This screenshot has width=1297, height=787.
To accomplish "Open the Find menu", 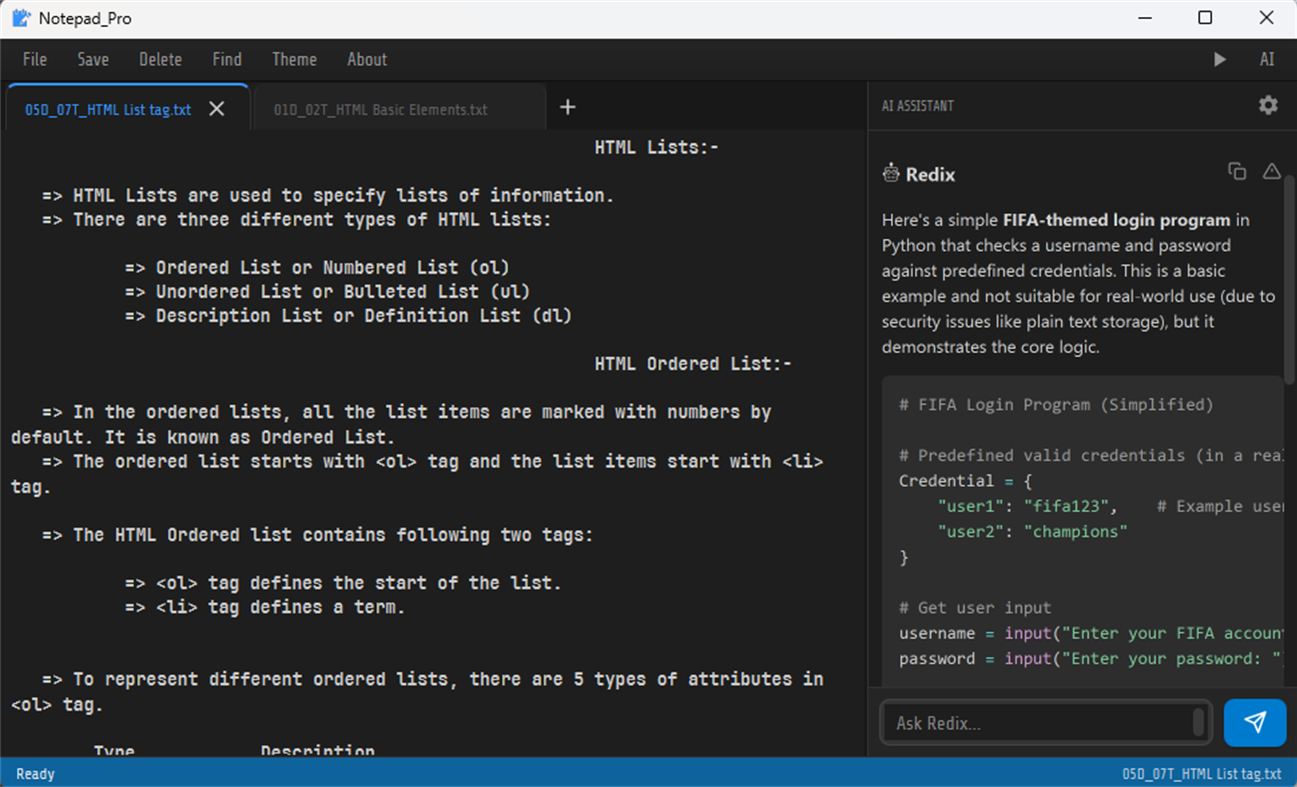I will point(227,60).
